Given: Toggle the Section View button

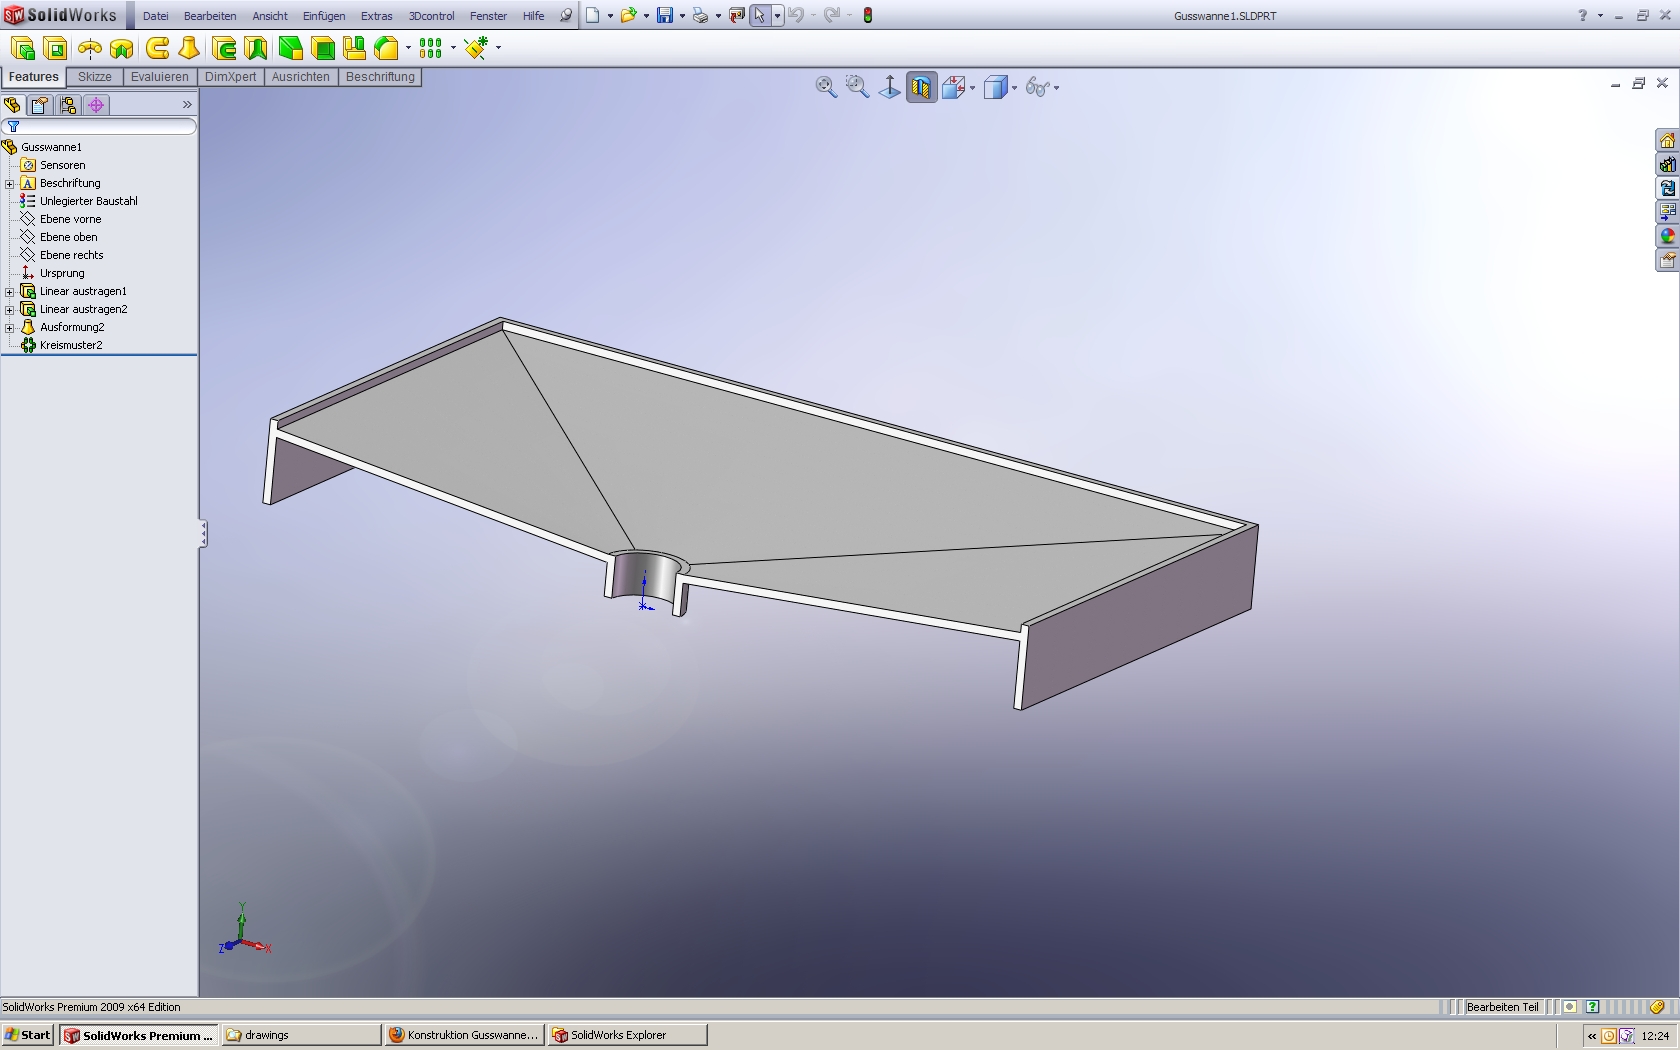Looking at the screenshot, I should (x=921, y=88).
